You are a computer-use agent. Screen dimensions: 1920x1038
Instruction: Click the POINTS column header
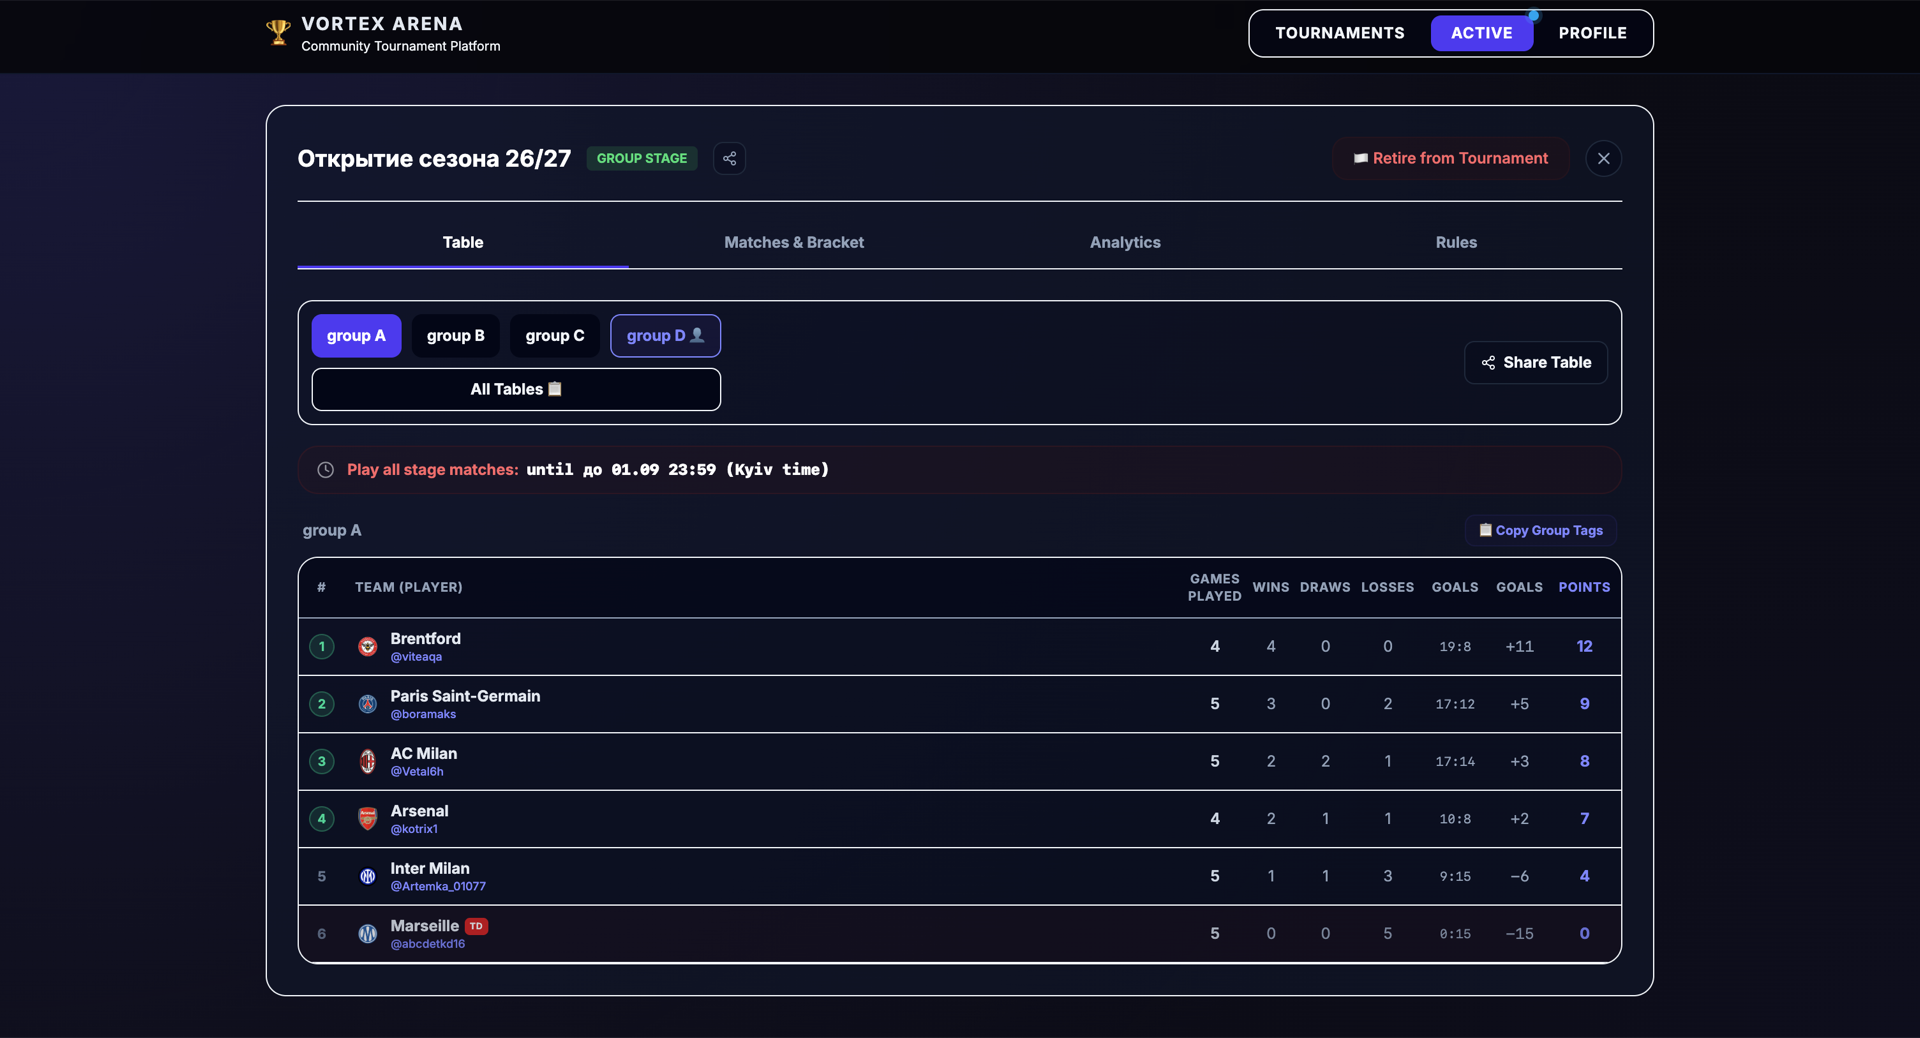pyautogui.click(x=1584, y=588)
